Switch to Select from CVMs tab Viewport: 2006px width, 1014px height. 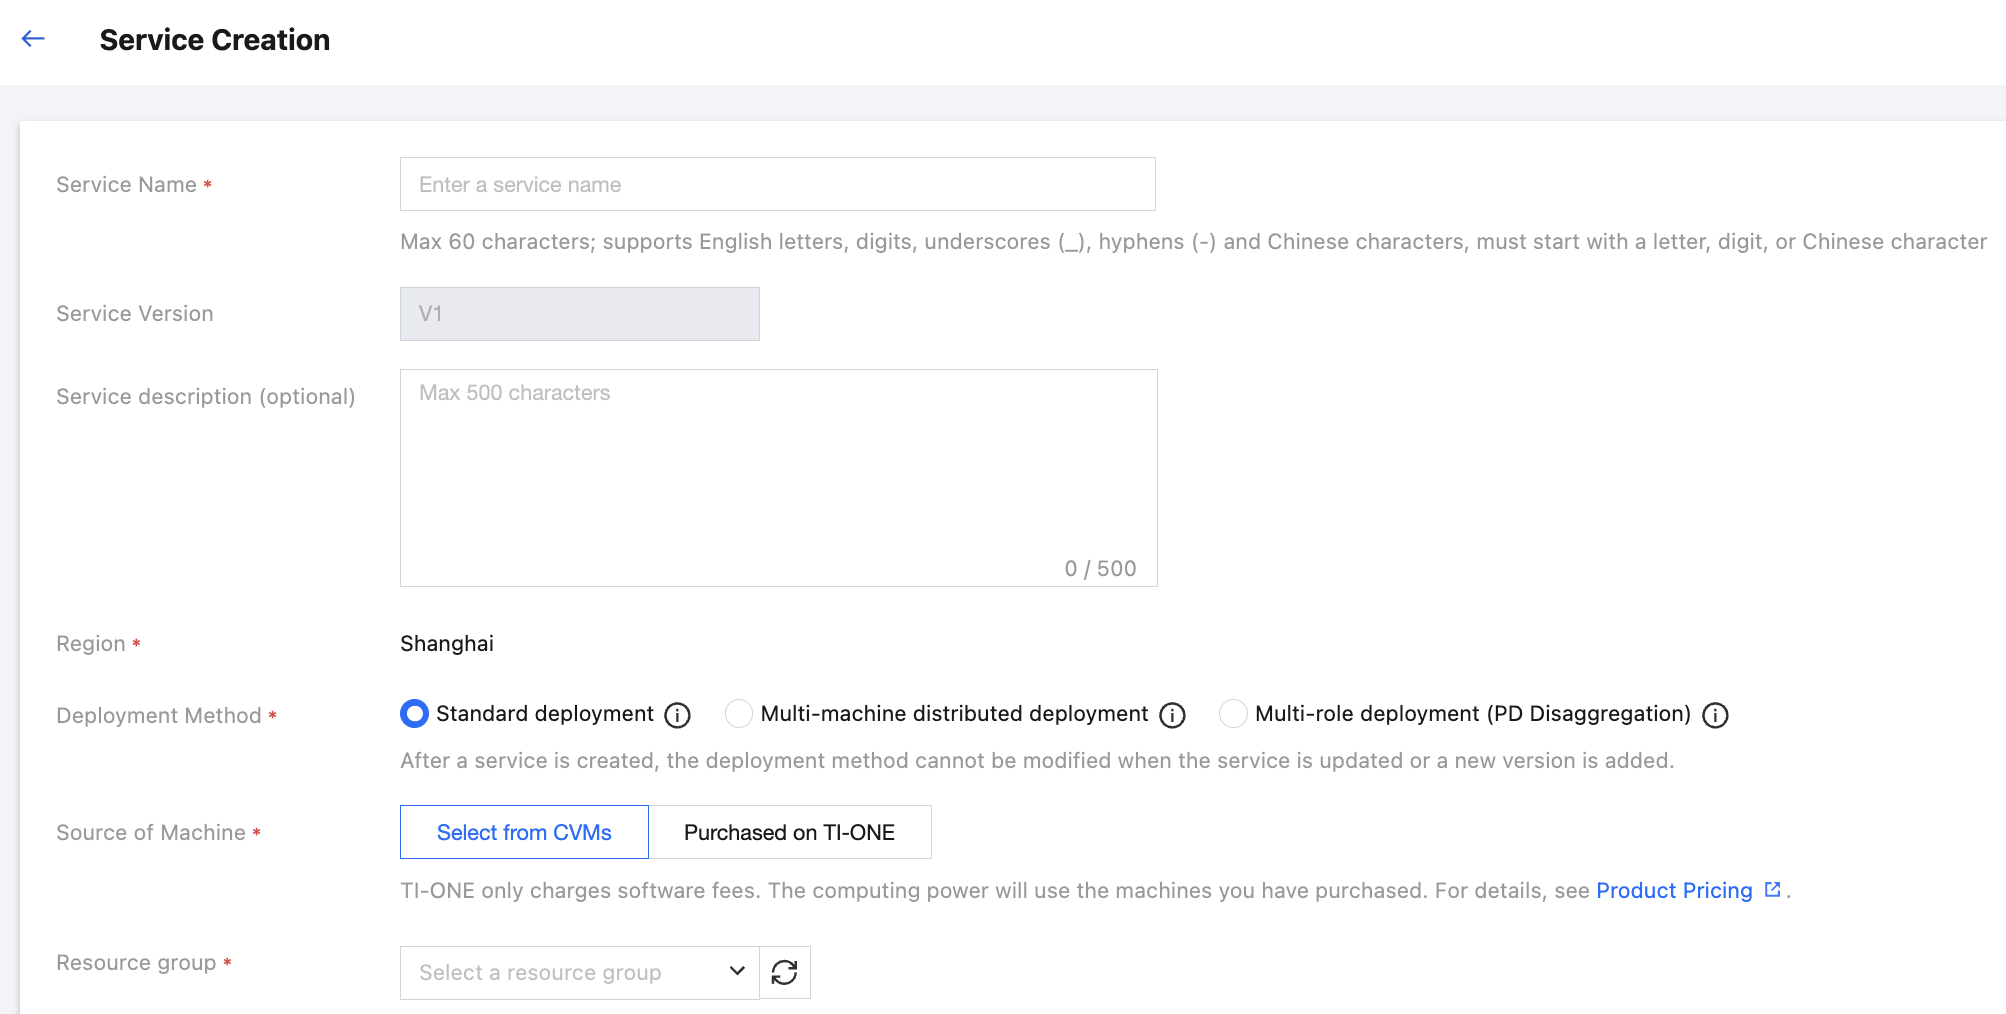click(x=524, y=832)
